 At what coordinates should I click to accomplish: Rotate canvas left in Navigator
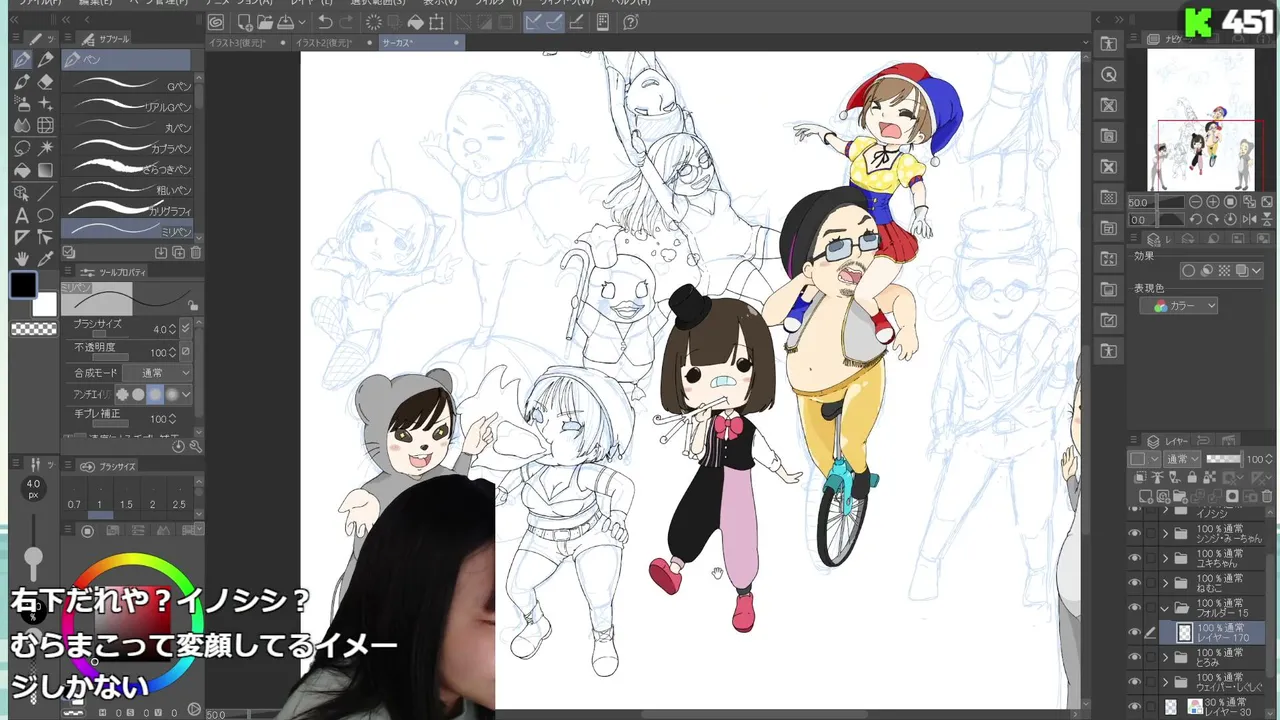click(x=1196, y=220)
